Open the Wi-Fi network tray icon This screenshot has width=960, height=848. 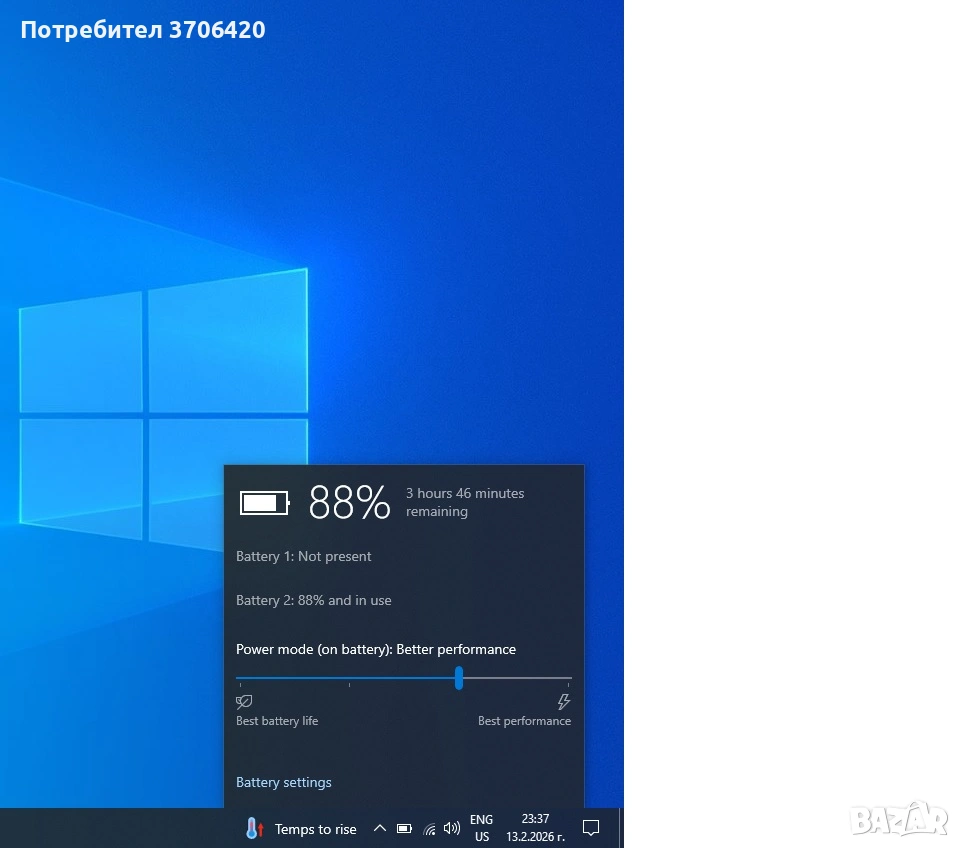[429, 828]
